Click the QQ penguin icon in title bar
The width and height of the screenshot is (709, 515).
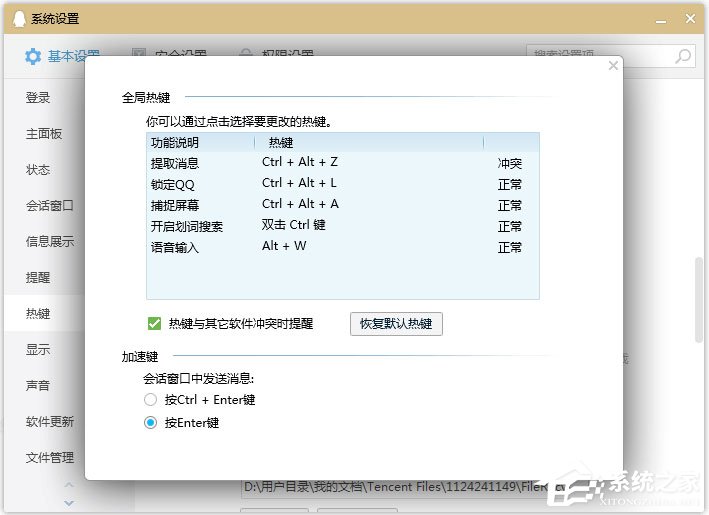click(x=16, y=18)
